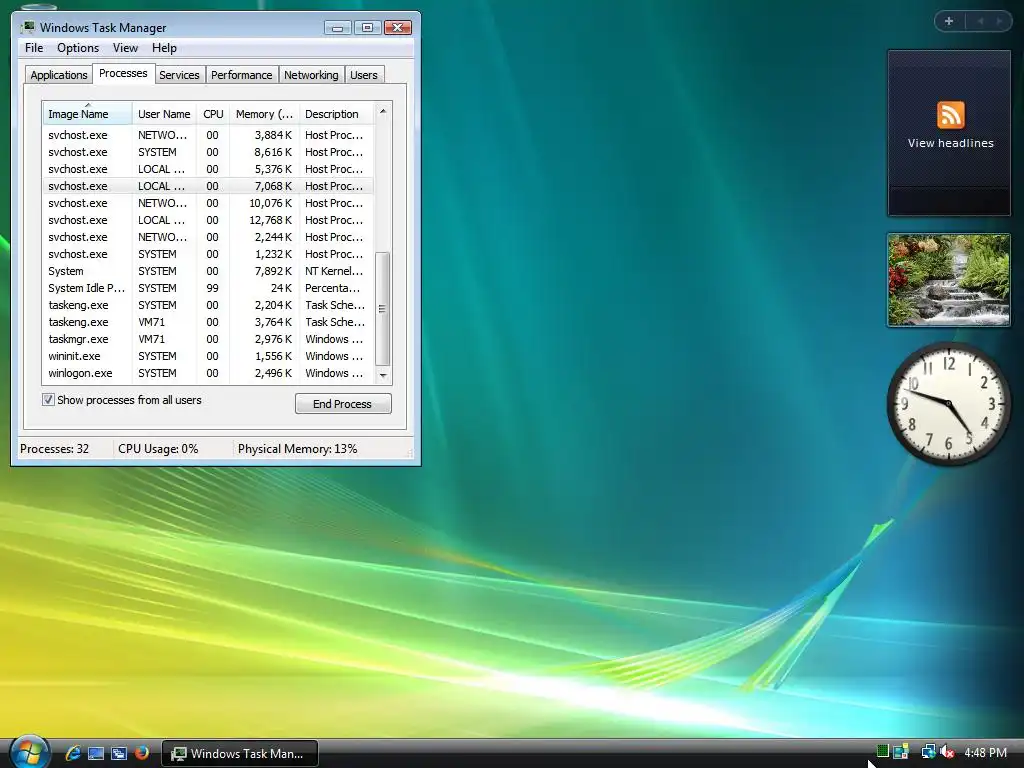1024x768 pixels.
Task: Launch Firefox from the Quick Launch bar
Action: coord(142,753)
